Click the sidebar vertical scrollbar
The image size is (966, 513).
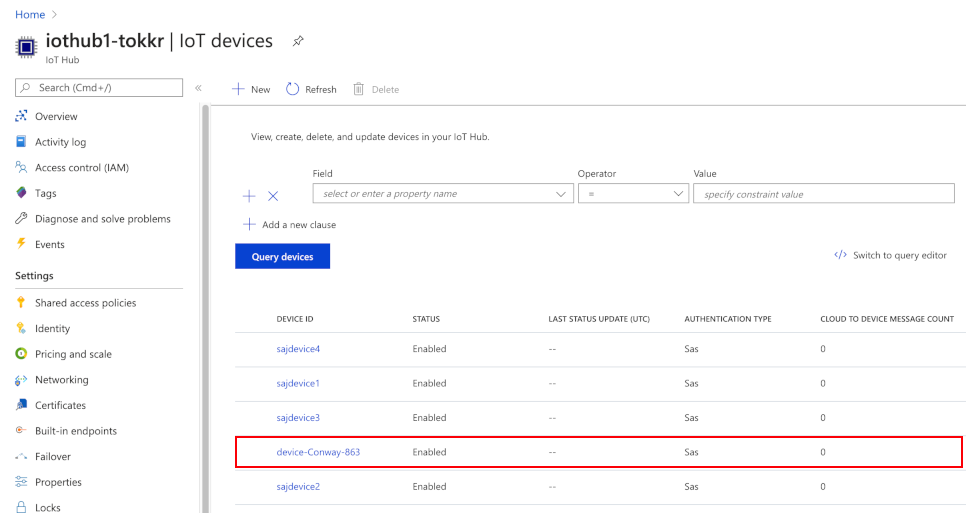pyautogui.click(x=206, y=308)
